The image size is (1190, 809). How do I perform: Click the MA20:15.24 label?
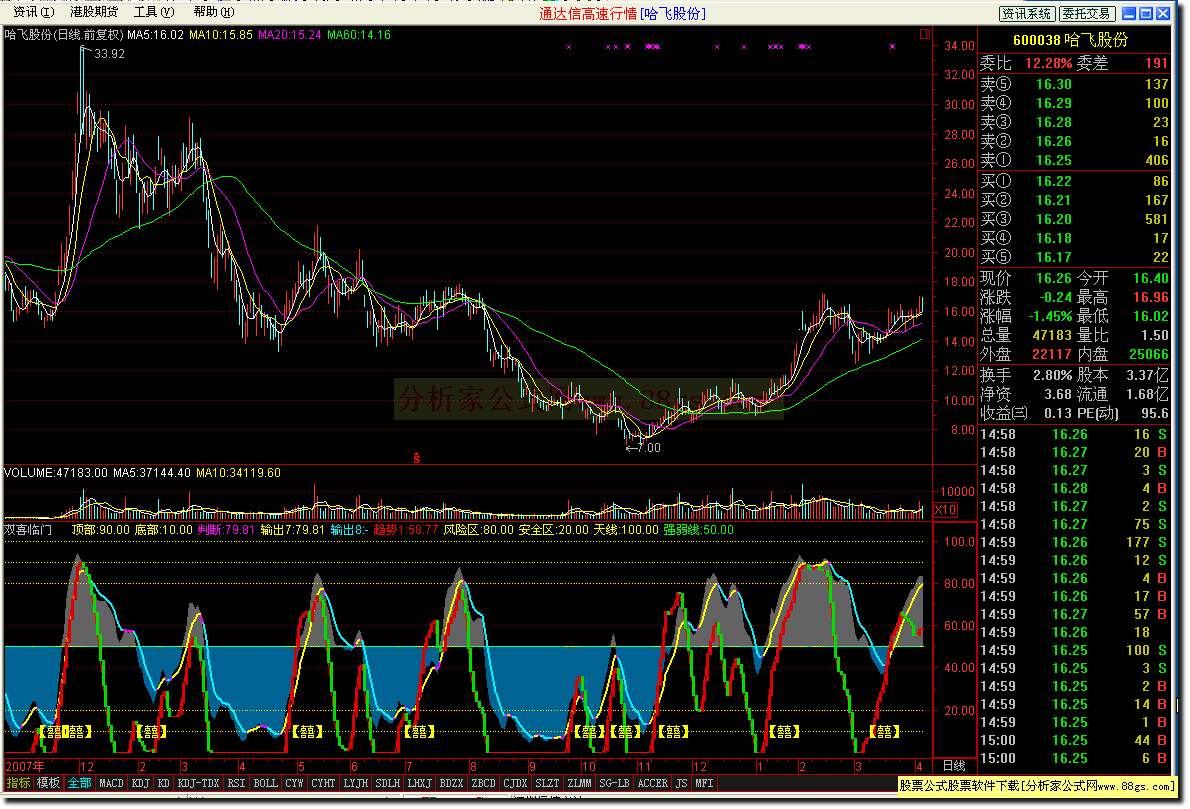[290, 35]
